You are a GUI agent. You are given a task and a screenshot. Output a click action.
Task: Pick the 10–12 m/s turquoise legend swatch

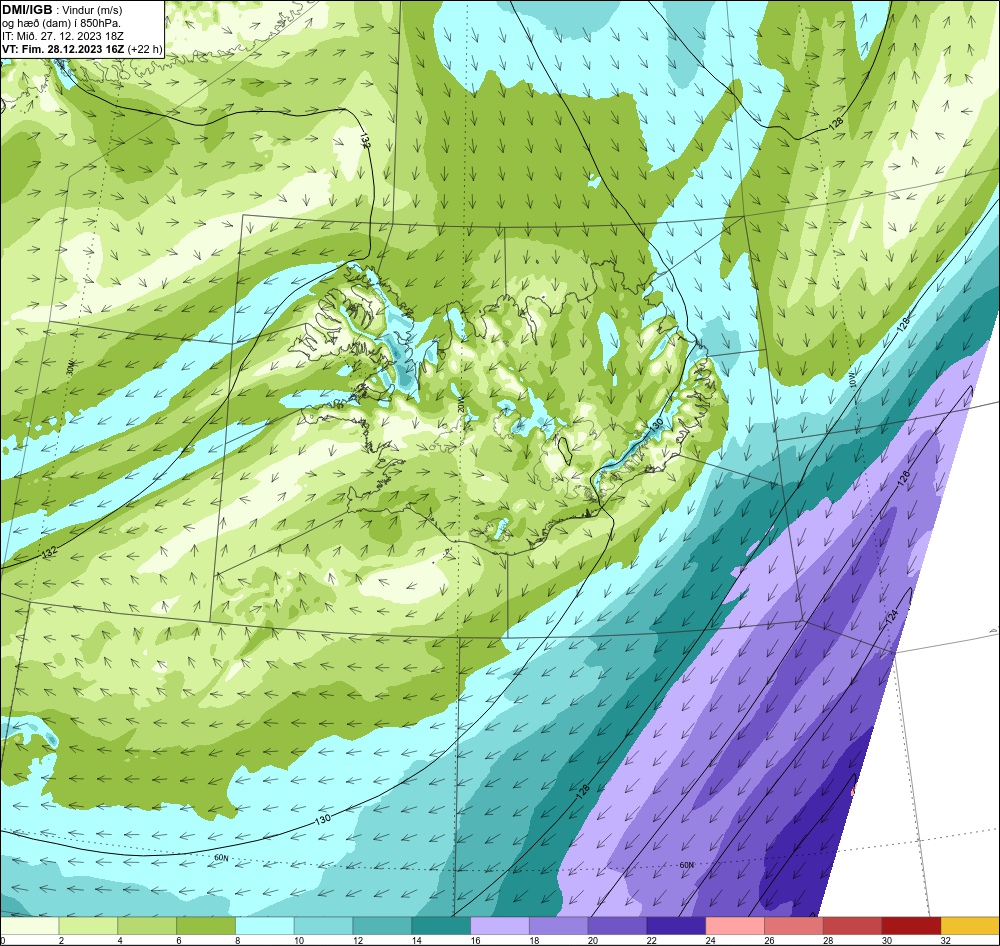(x=323, y=926)
